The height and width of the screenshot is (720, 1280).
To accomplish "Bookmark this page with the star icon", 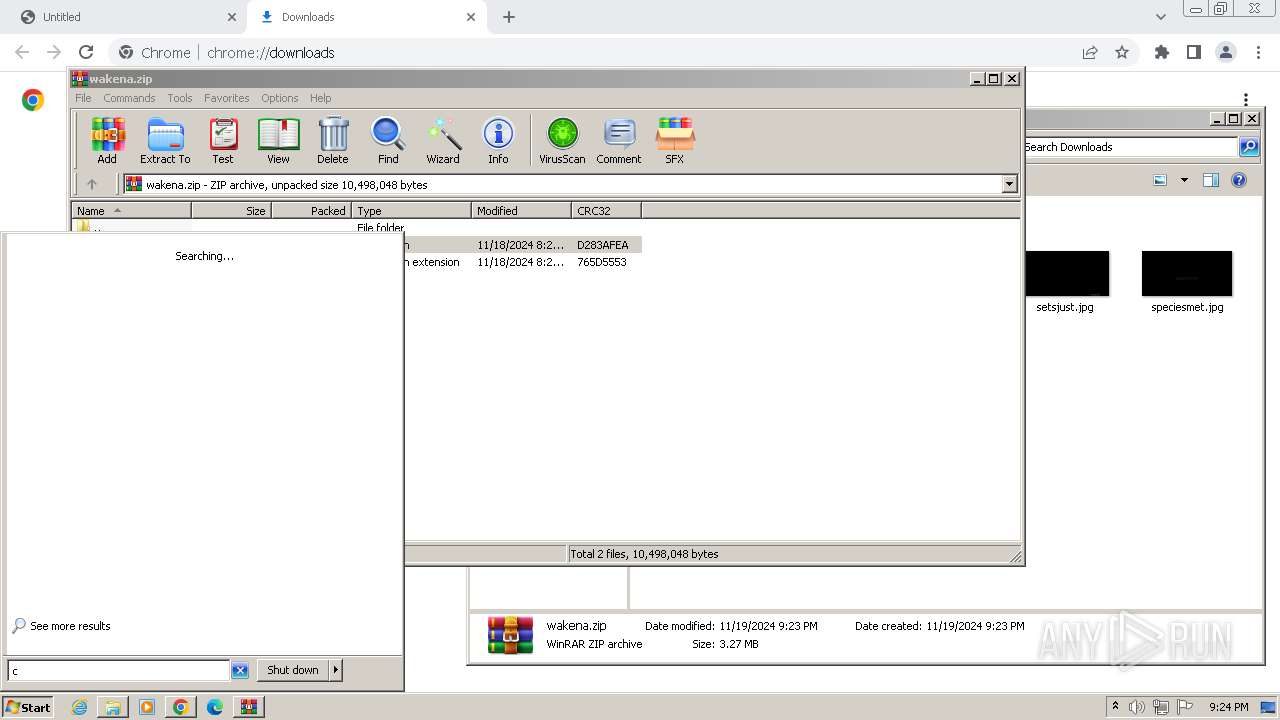I will [1122, 52].
